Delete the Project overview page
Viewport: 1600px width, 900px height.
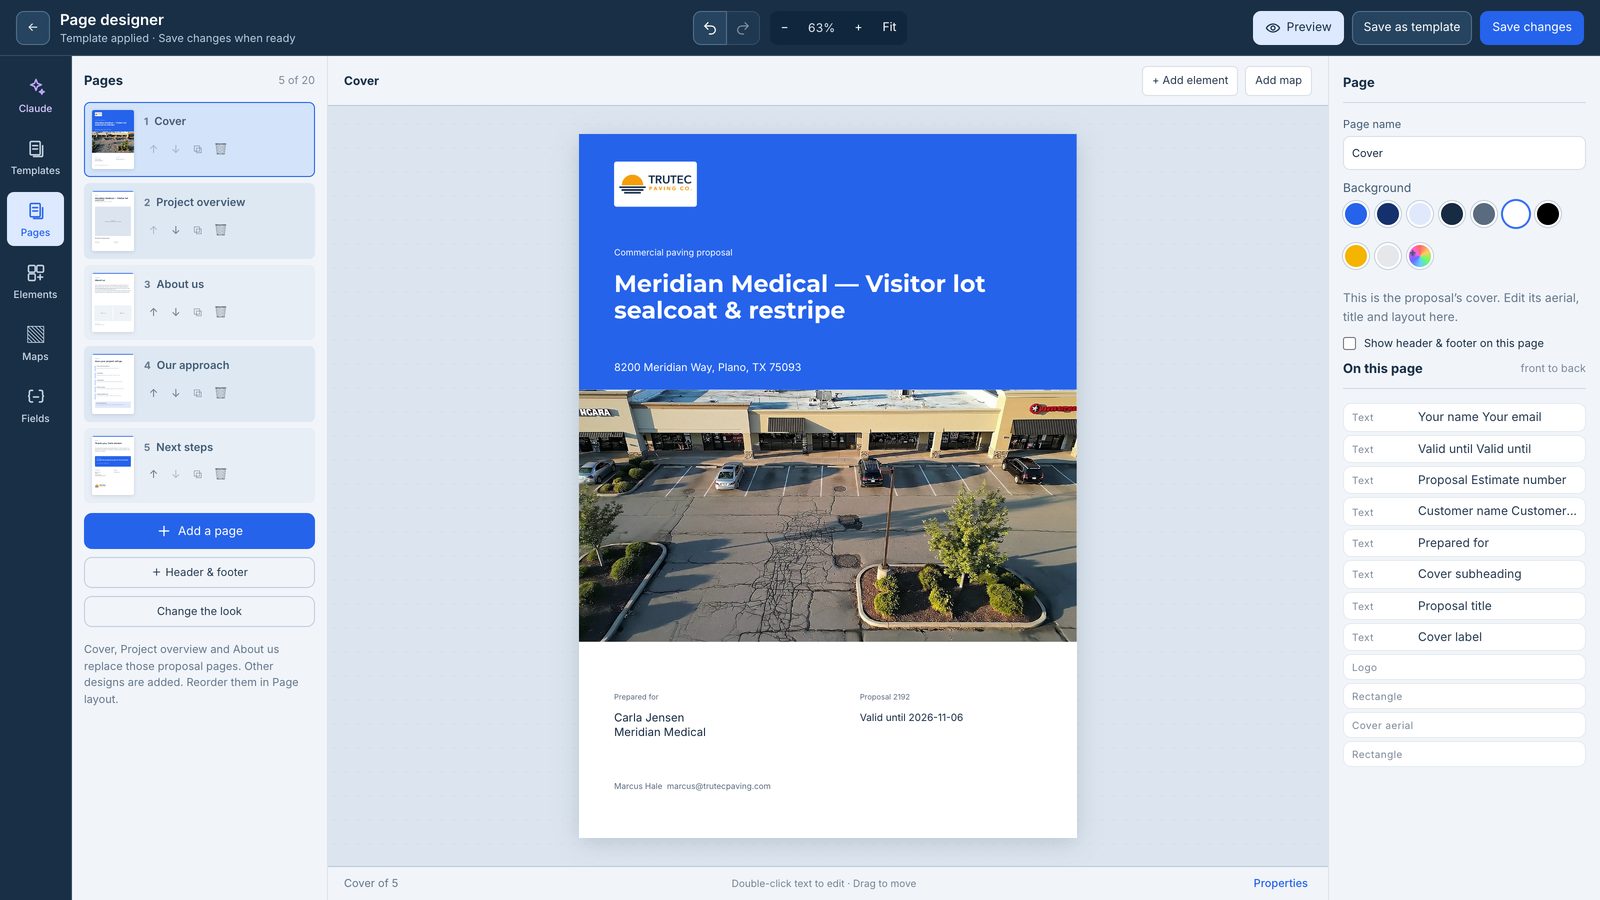221,230
